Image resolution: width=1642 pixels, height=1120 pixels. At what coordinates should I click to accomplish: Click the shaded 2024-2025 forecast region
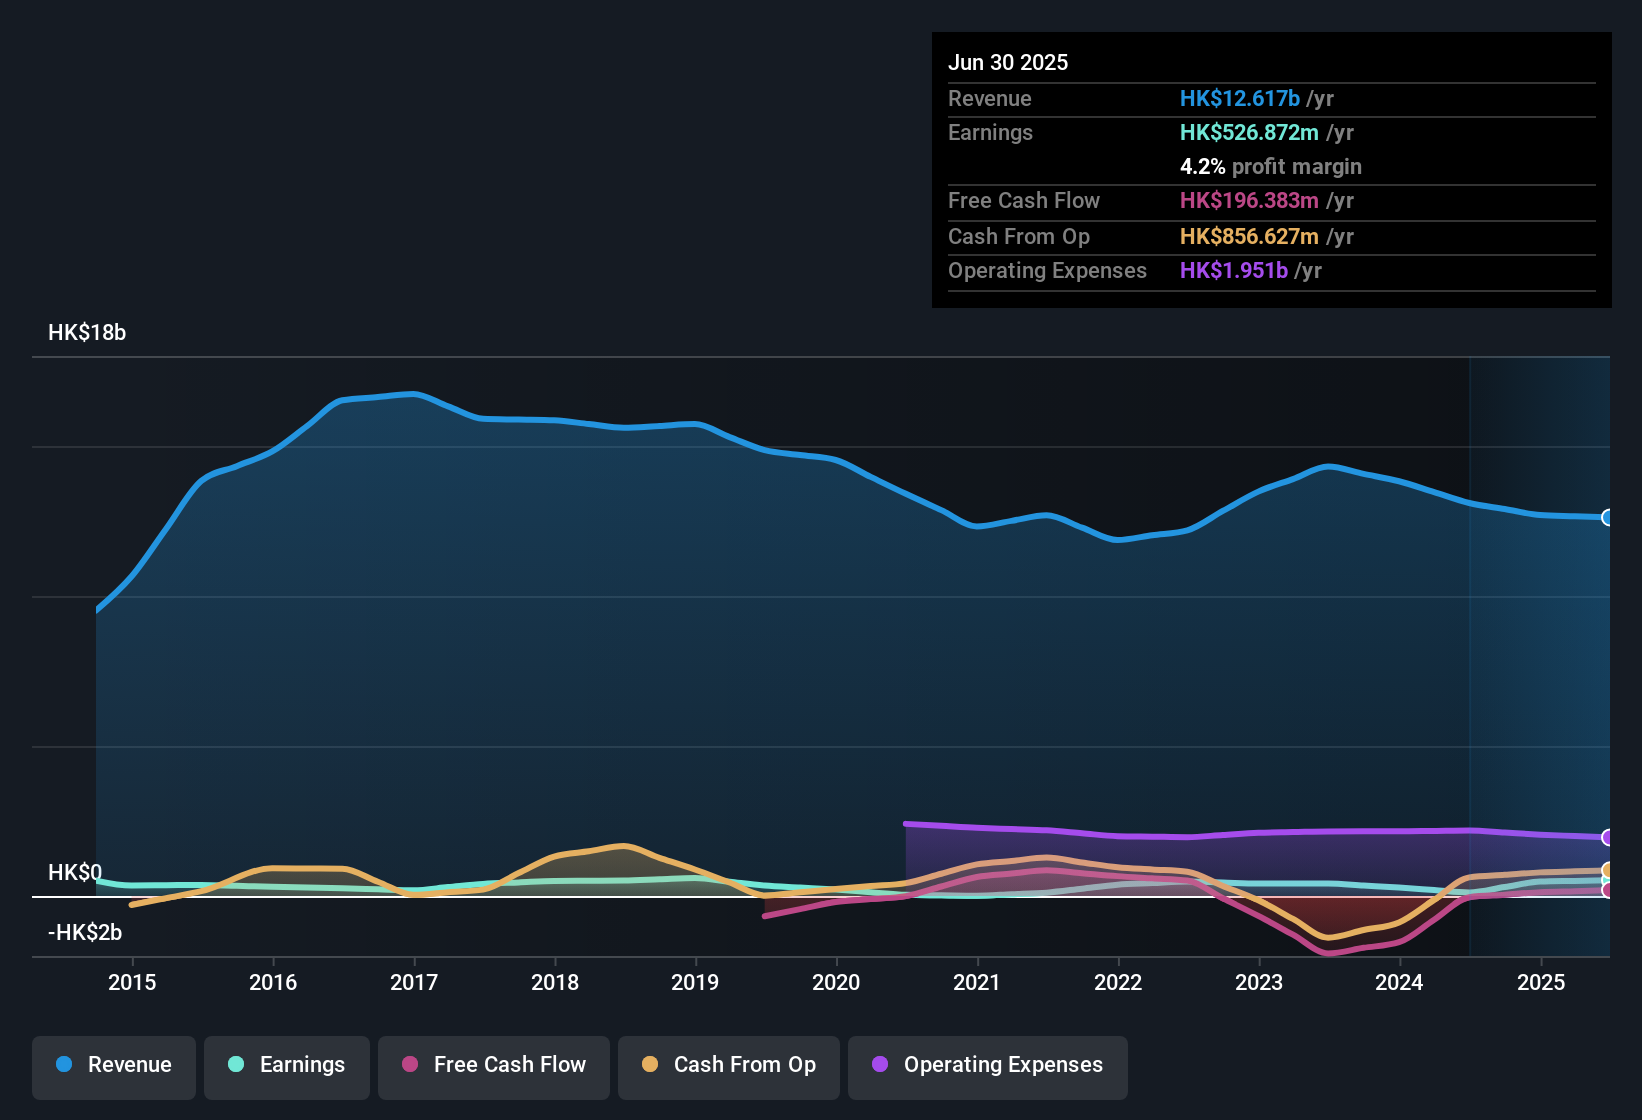coord(1540,650)
